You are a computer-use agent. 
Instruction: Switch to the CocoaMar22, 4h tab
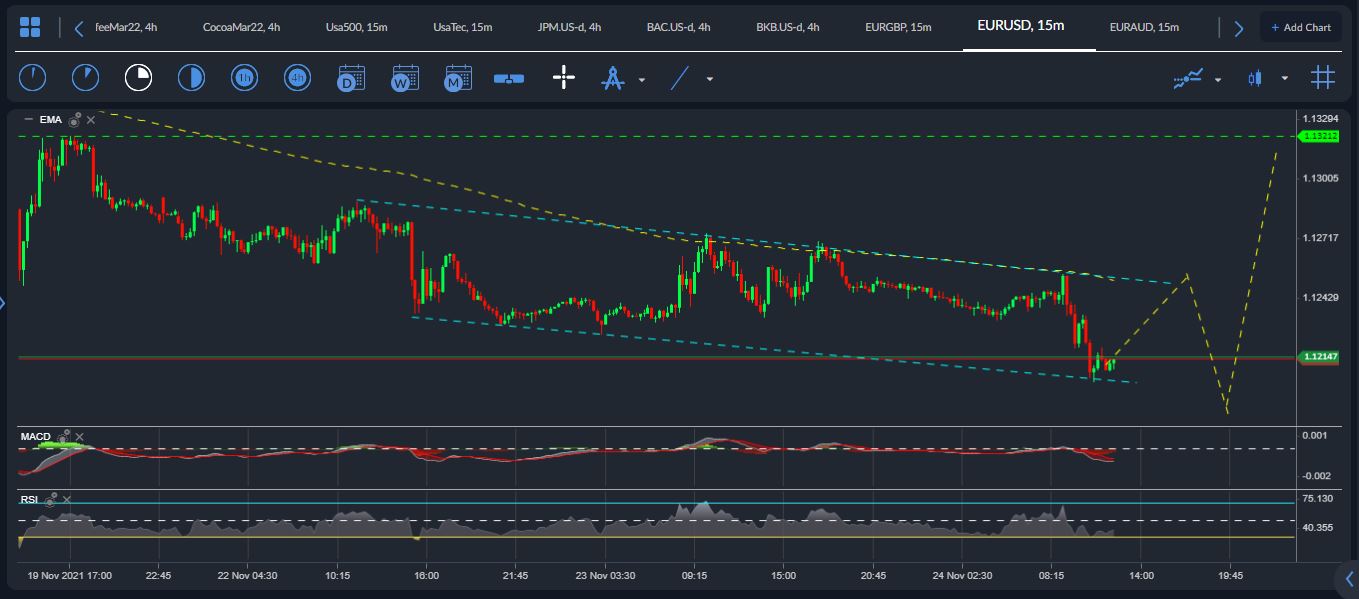(x=241, y=27)
